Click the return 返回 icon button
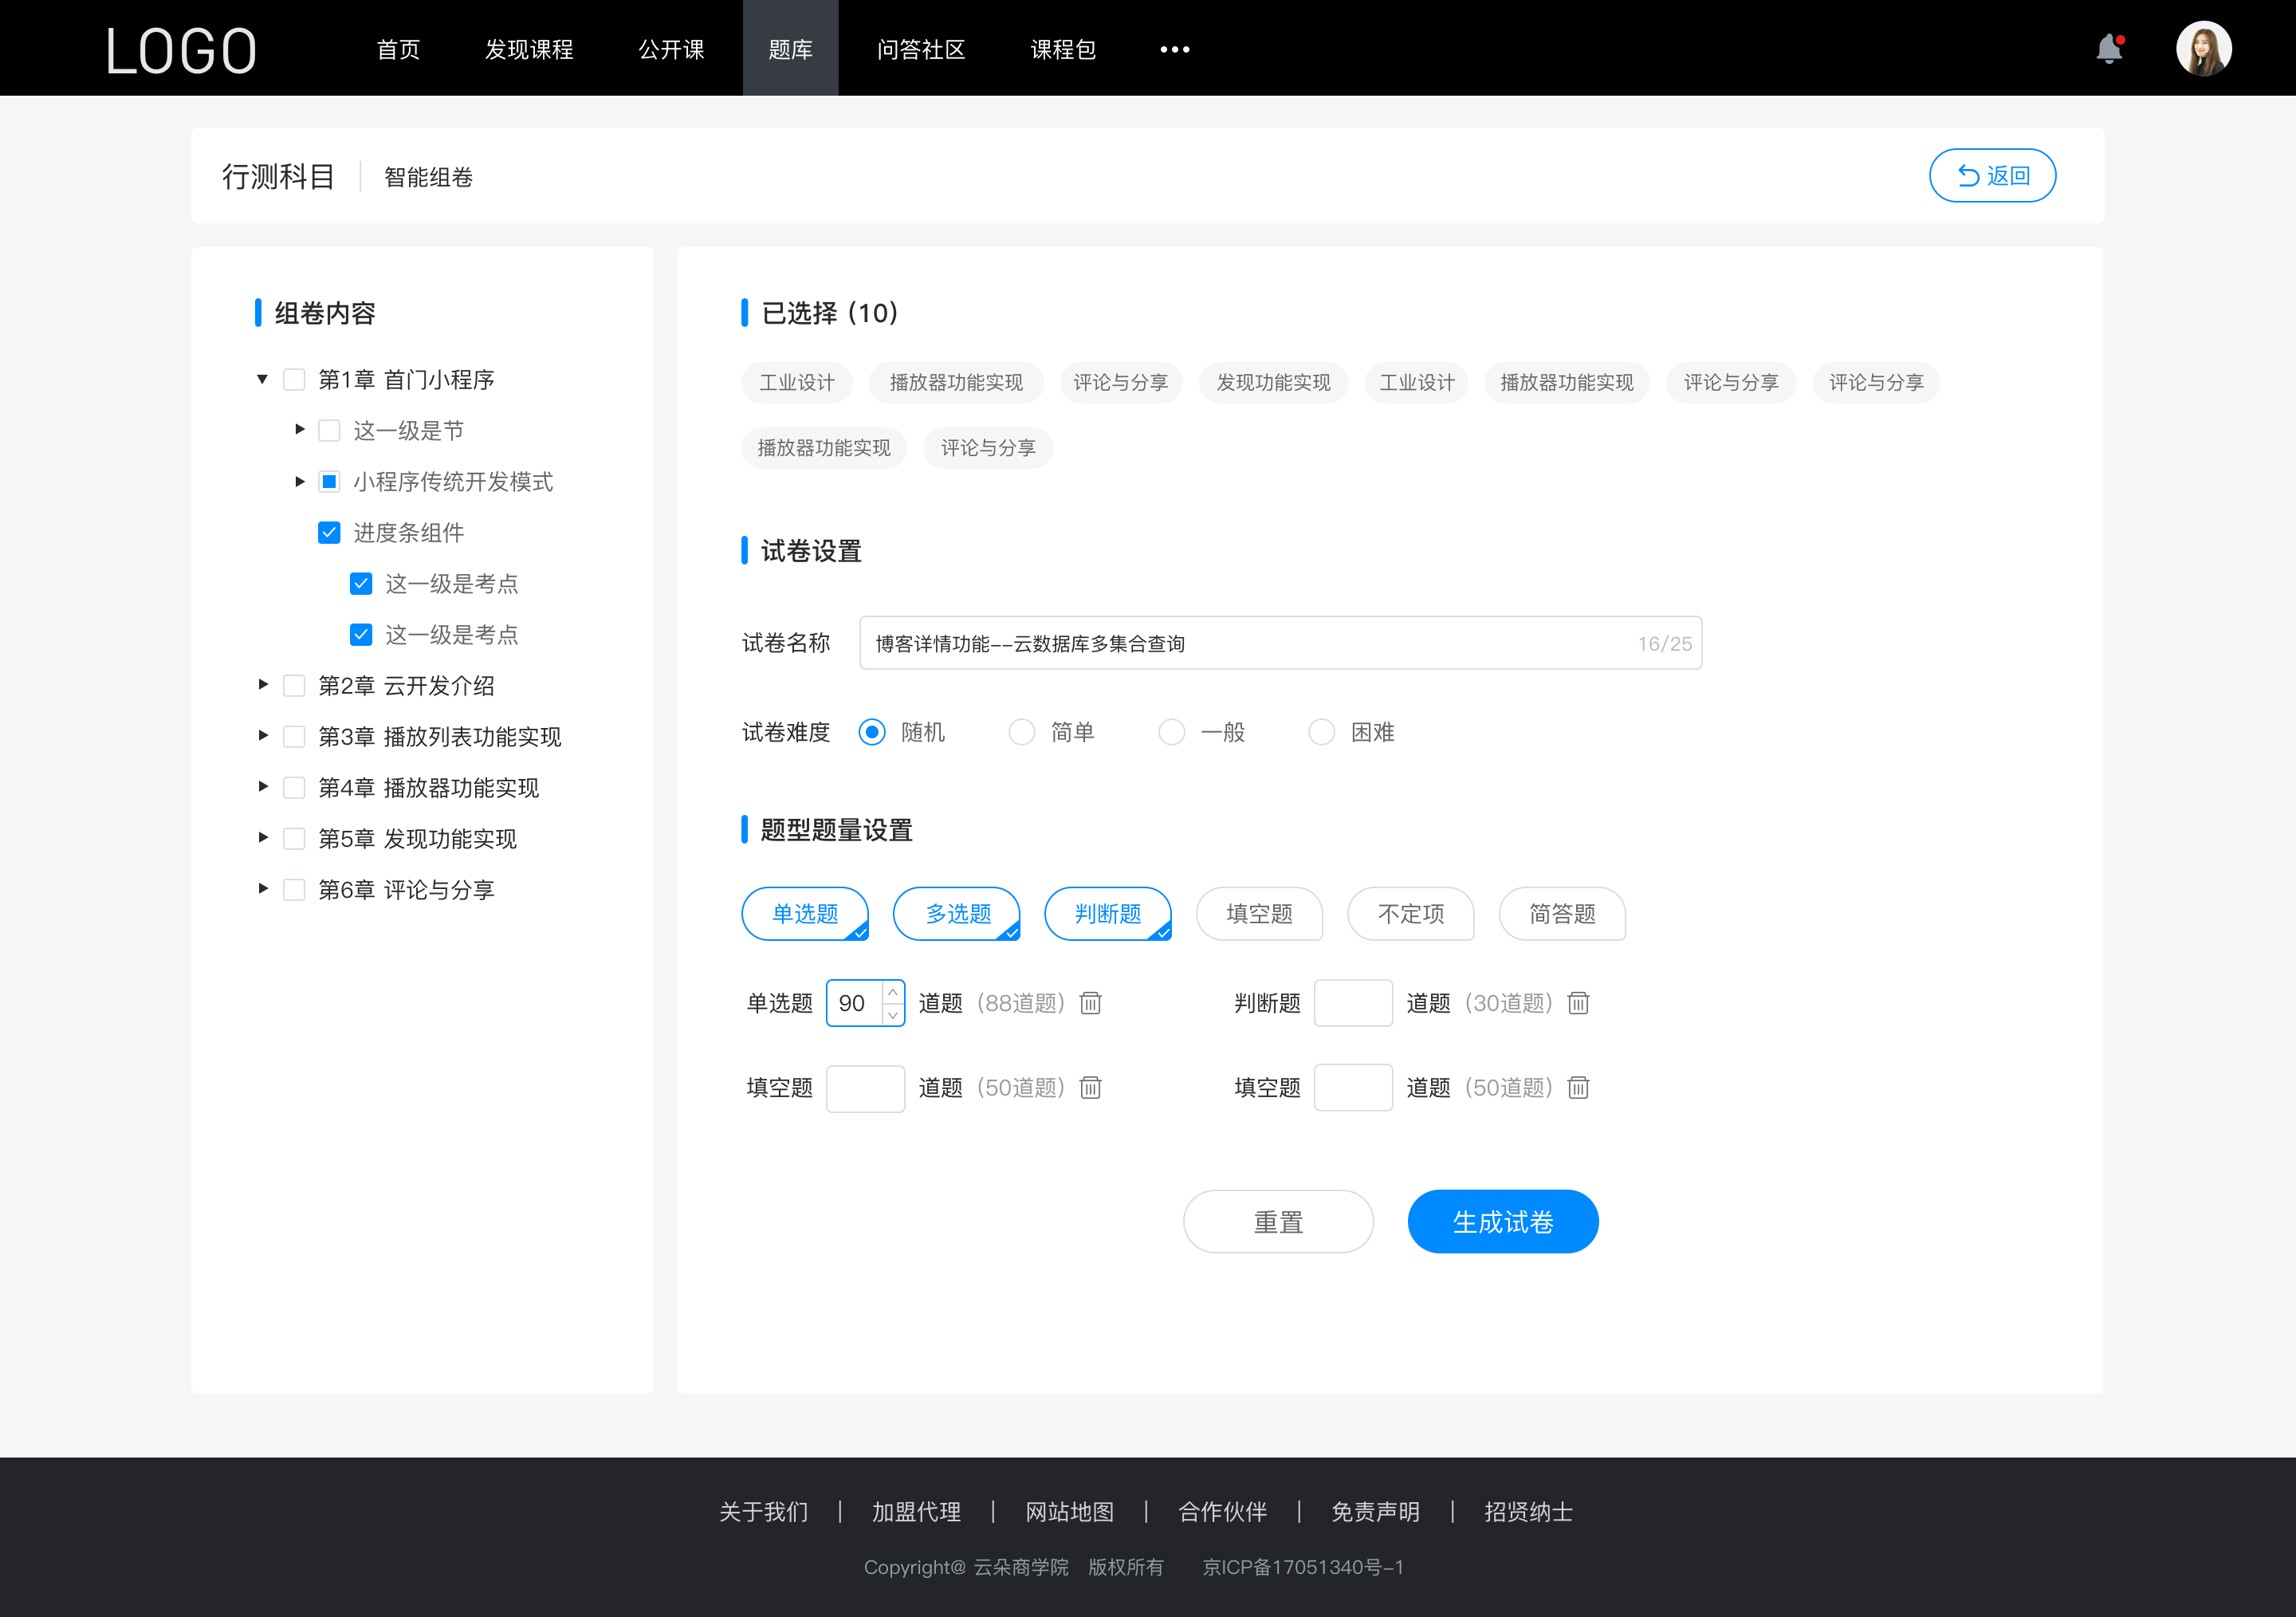This screenshot has width=2296, height=1617. point(1991,173)
